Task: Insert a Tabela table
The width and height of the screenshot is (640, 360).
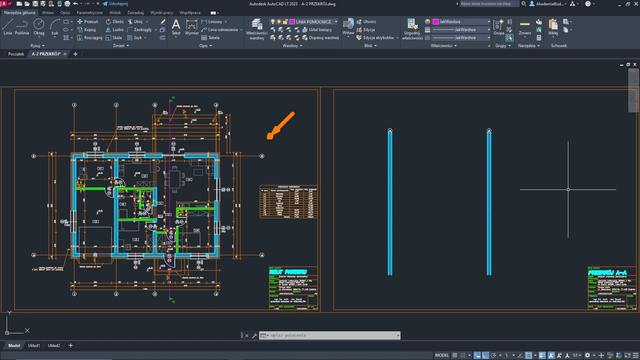Action: click(211, 38)
